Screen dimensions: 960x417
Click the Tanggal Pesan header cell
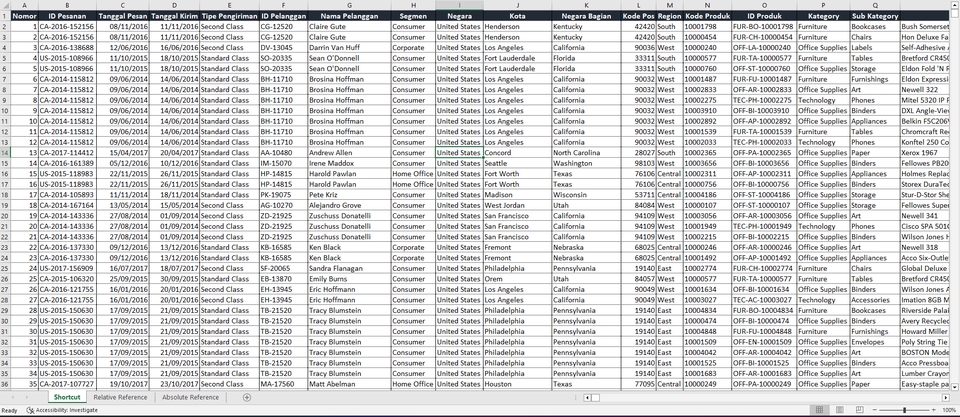[x=122, y=16]
